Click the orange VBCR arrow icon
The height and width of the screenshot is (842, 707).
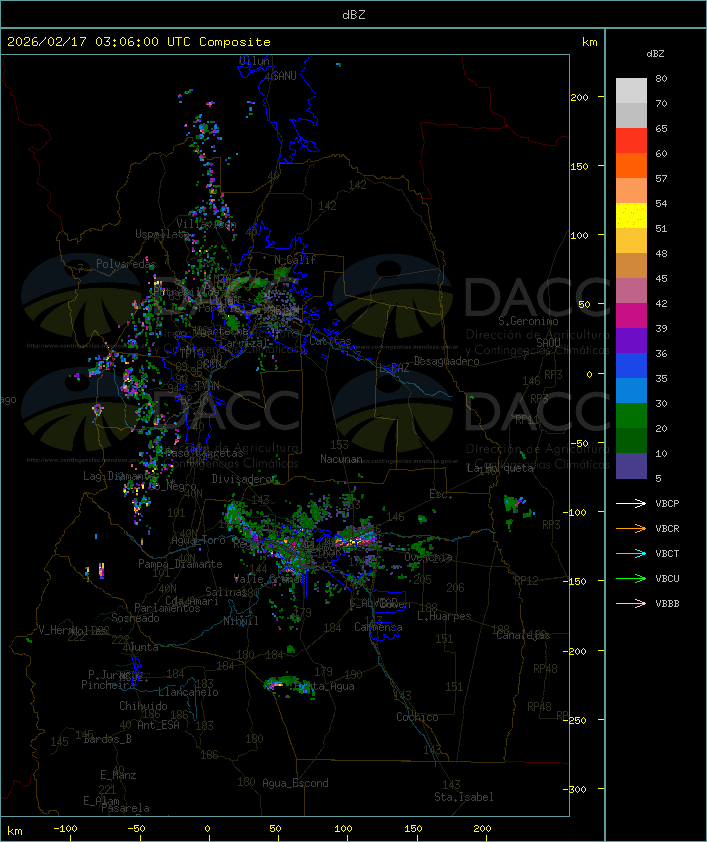pos(631,528)
